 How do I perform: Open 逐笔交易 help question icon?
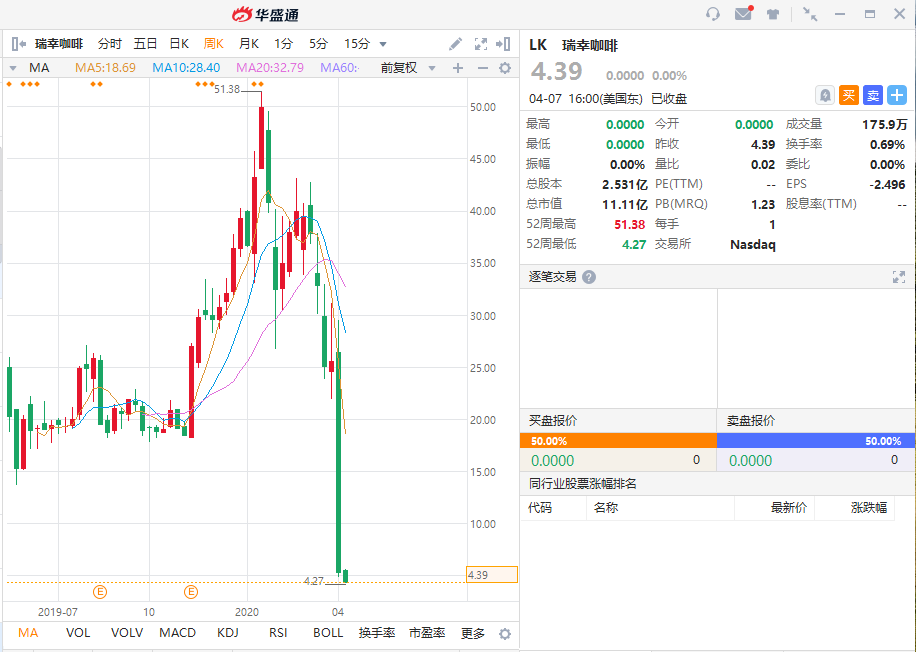click(589, 277)
